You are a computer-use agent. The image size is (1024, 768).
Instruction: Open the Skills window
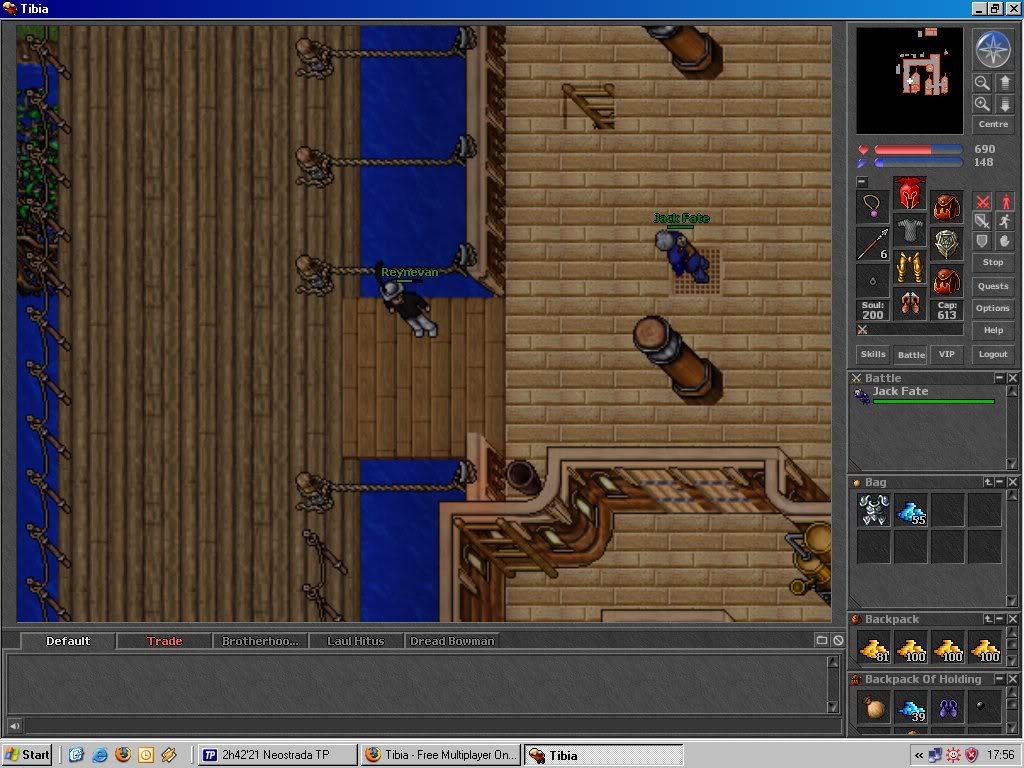tap(873, 354)
